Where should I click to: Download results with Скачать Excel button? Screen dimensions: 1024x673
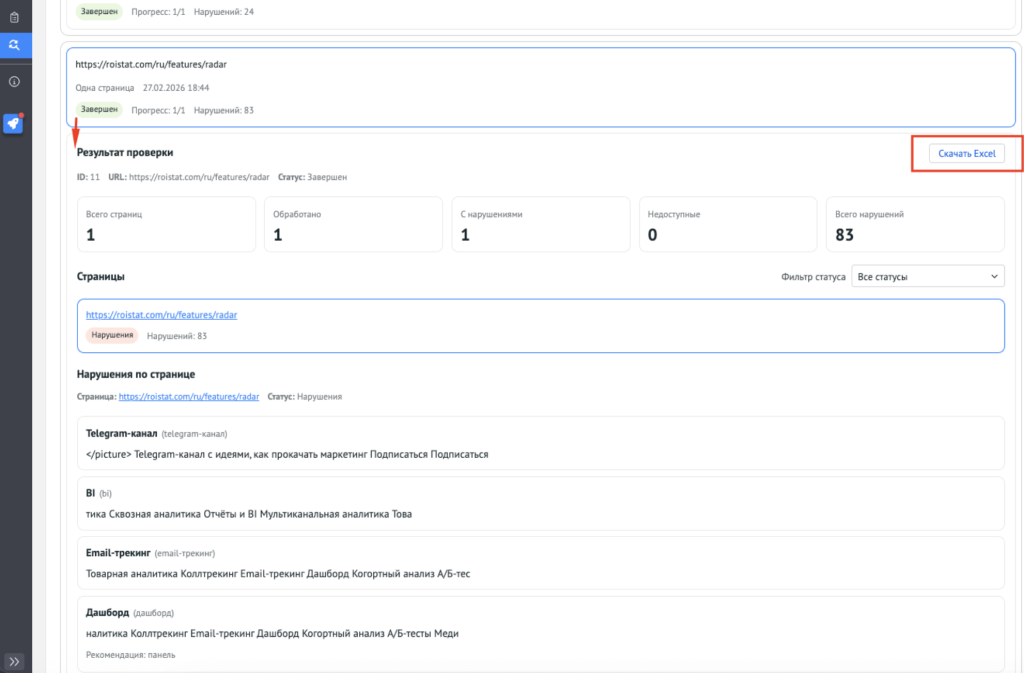click(x=965, y=154)
